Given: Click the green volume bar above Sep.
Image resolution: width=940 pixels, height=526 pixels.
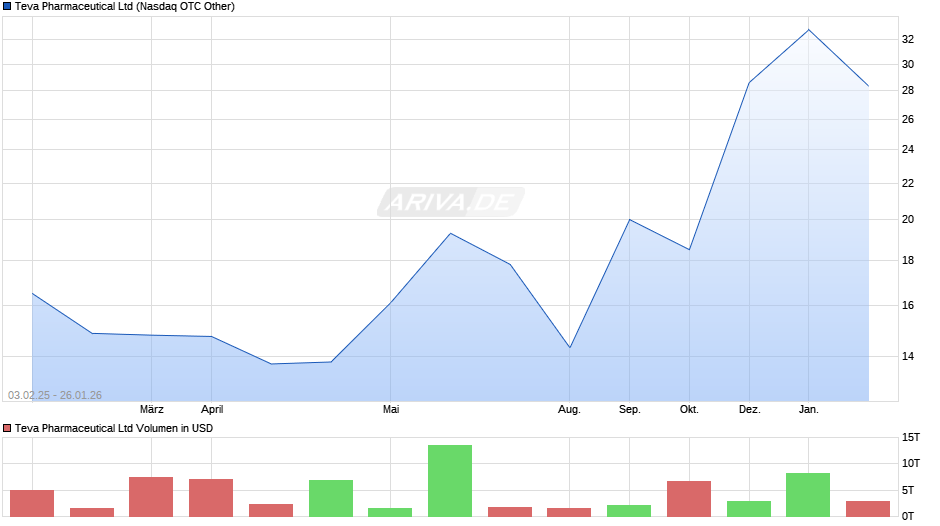Looking at the screenshot, I should point(629,511).
